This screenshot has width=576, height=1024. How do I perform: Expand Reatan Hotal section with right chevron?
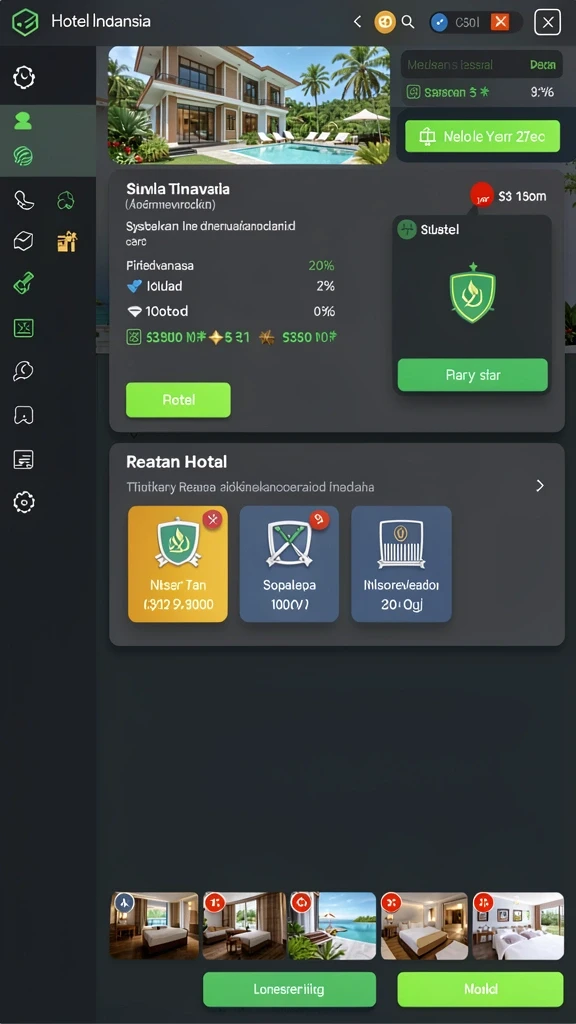click(x=539, y=485)
